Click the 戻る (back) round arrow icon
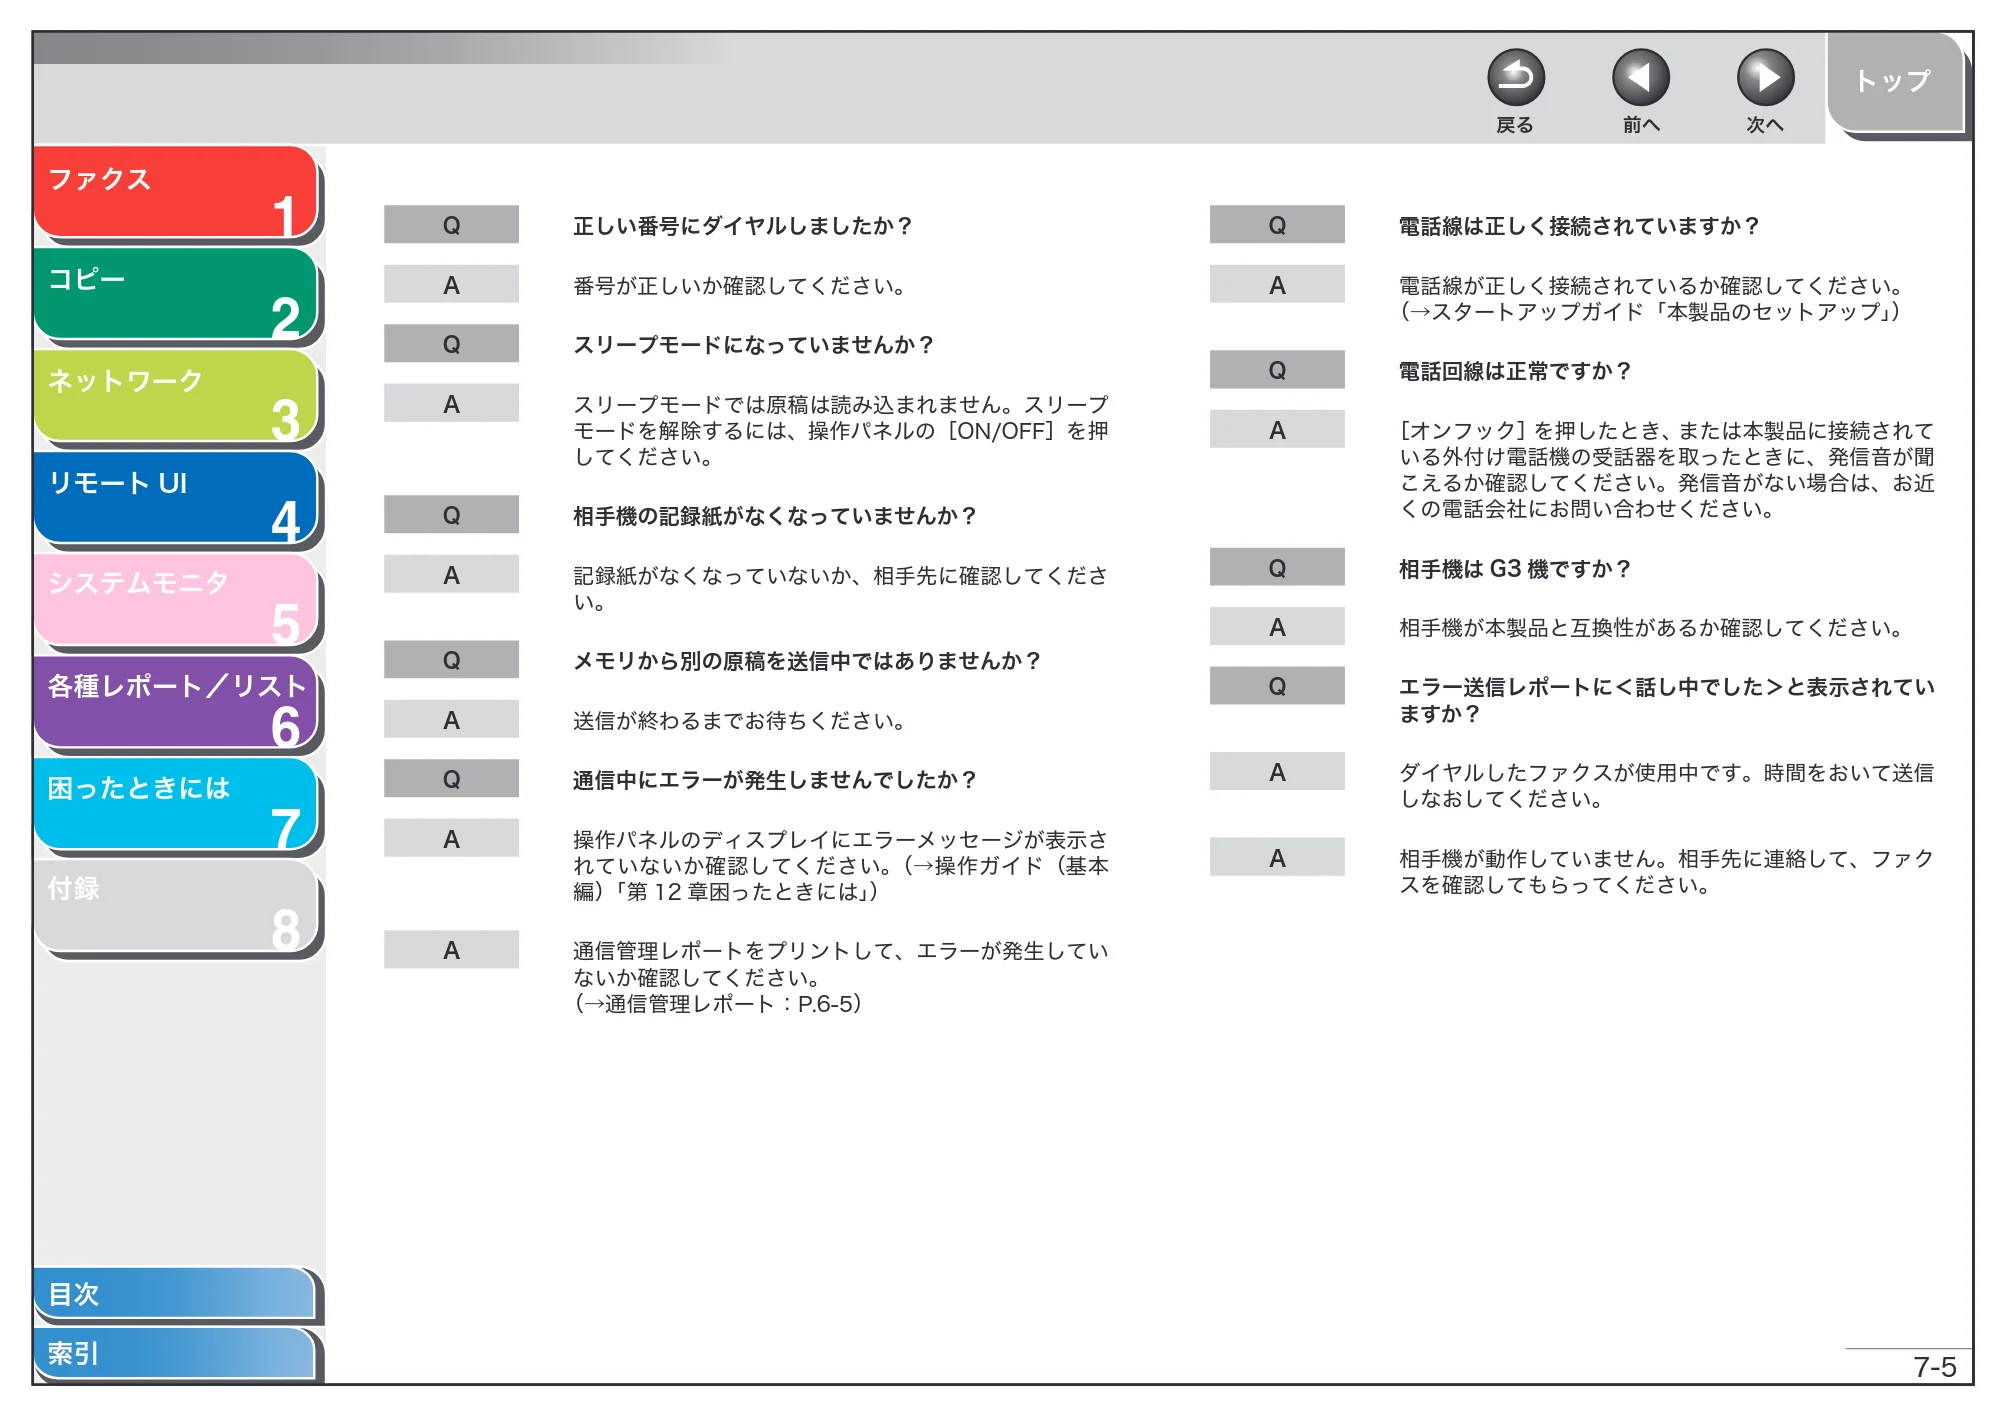Screen dimensions: 2000x1415 click(1515, 78)
